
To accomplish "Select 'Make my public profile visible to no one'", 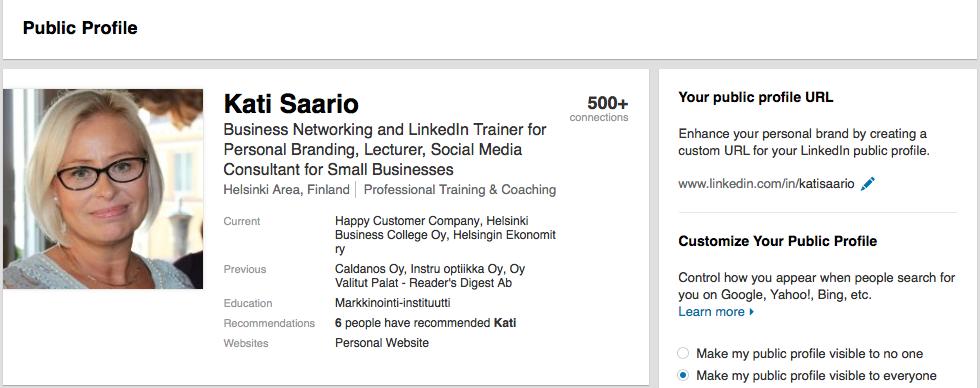I will click(683, 354).
